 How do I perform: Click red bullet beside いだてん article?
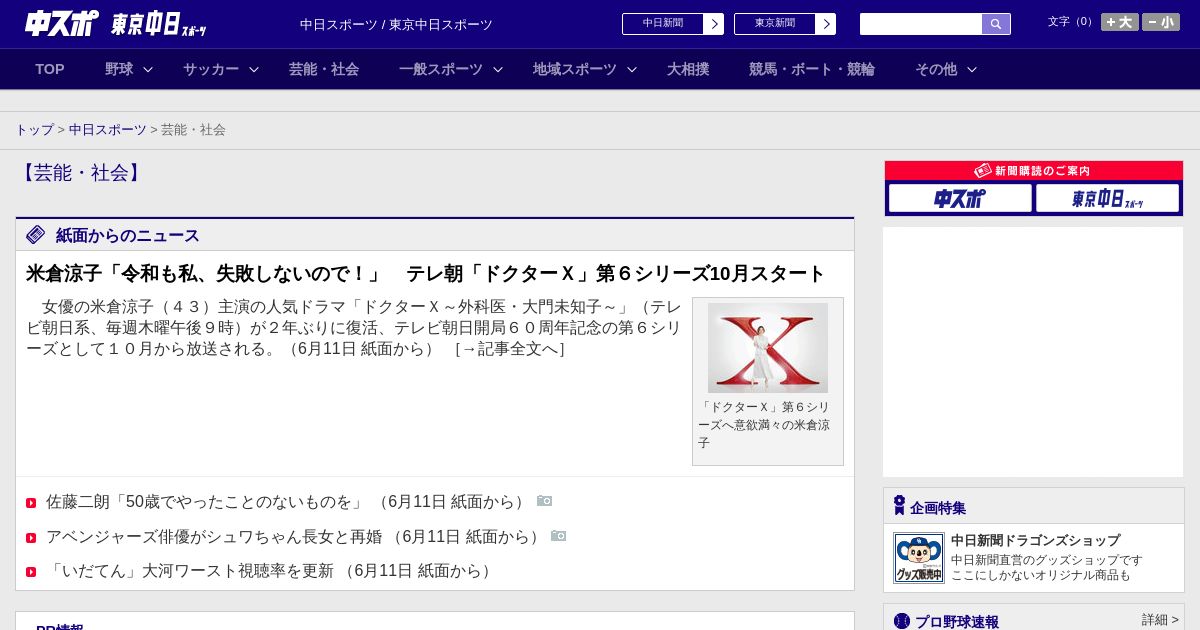pyautogui.click(x=31, y=572)
